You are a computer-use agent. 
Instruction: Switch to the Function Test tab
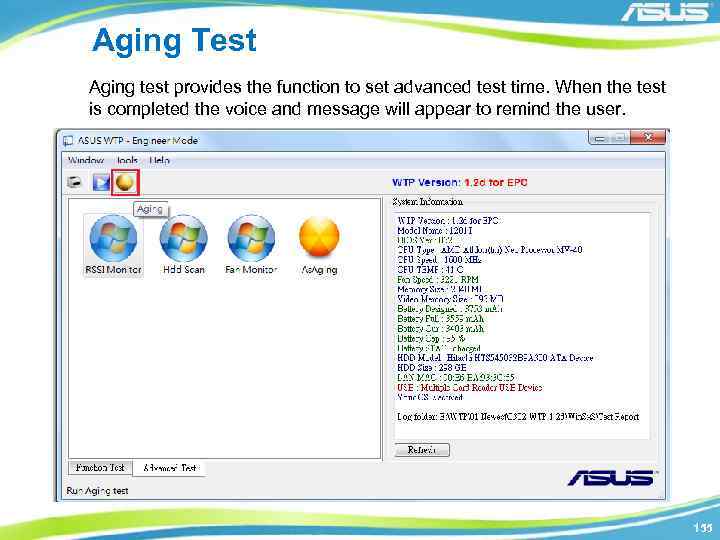pos(100,467)
